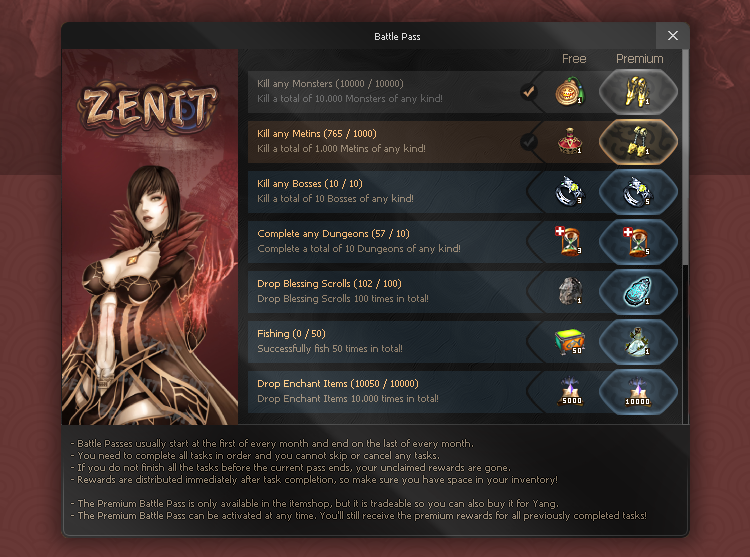Screen dimensions: 750x557
Task: Click the free 5000 enchant reward icon
Action: pos(571,392)
